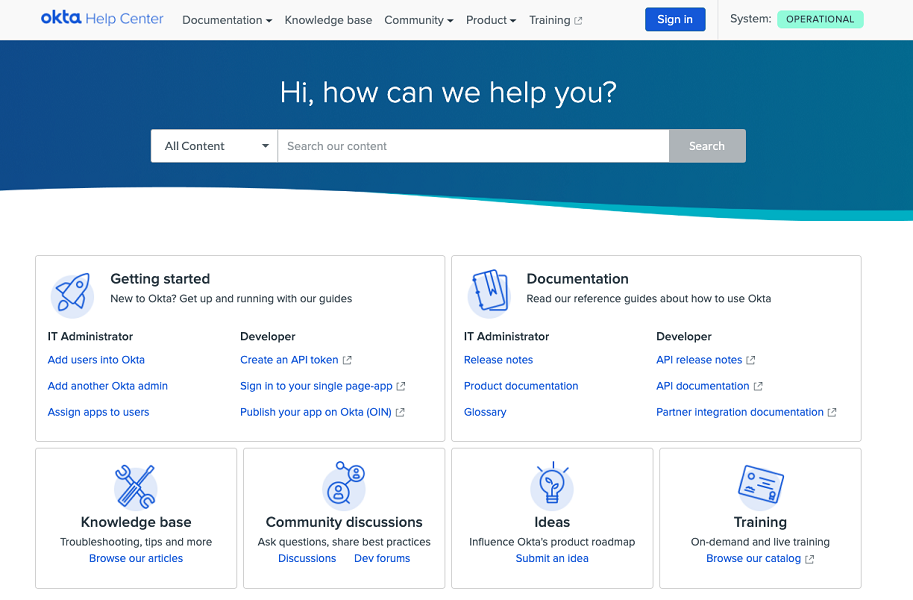Open Sign in to your single page-app link
The image size is (913, 600).
[316, 386]
